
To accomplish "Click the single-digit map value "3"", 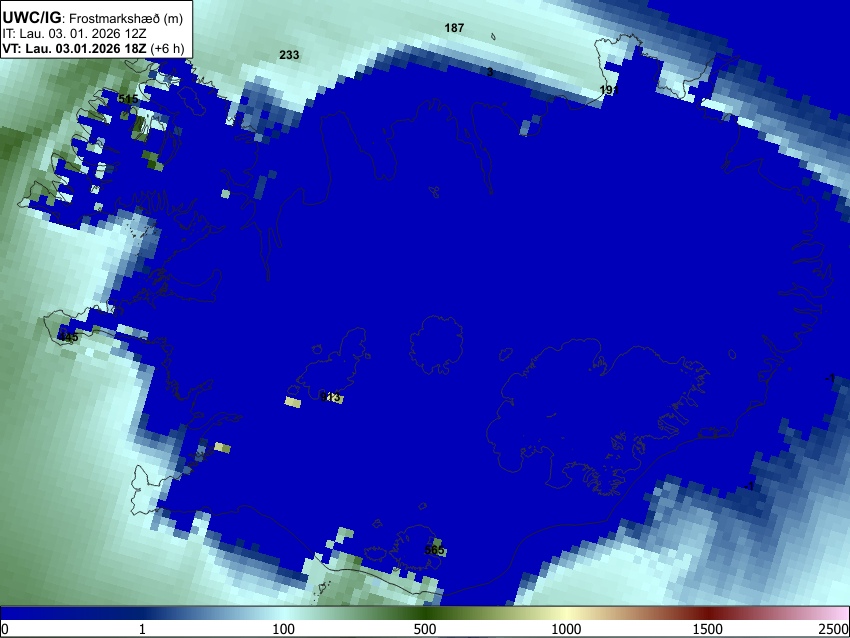I will coord(490,72).
